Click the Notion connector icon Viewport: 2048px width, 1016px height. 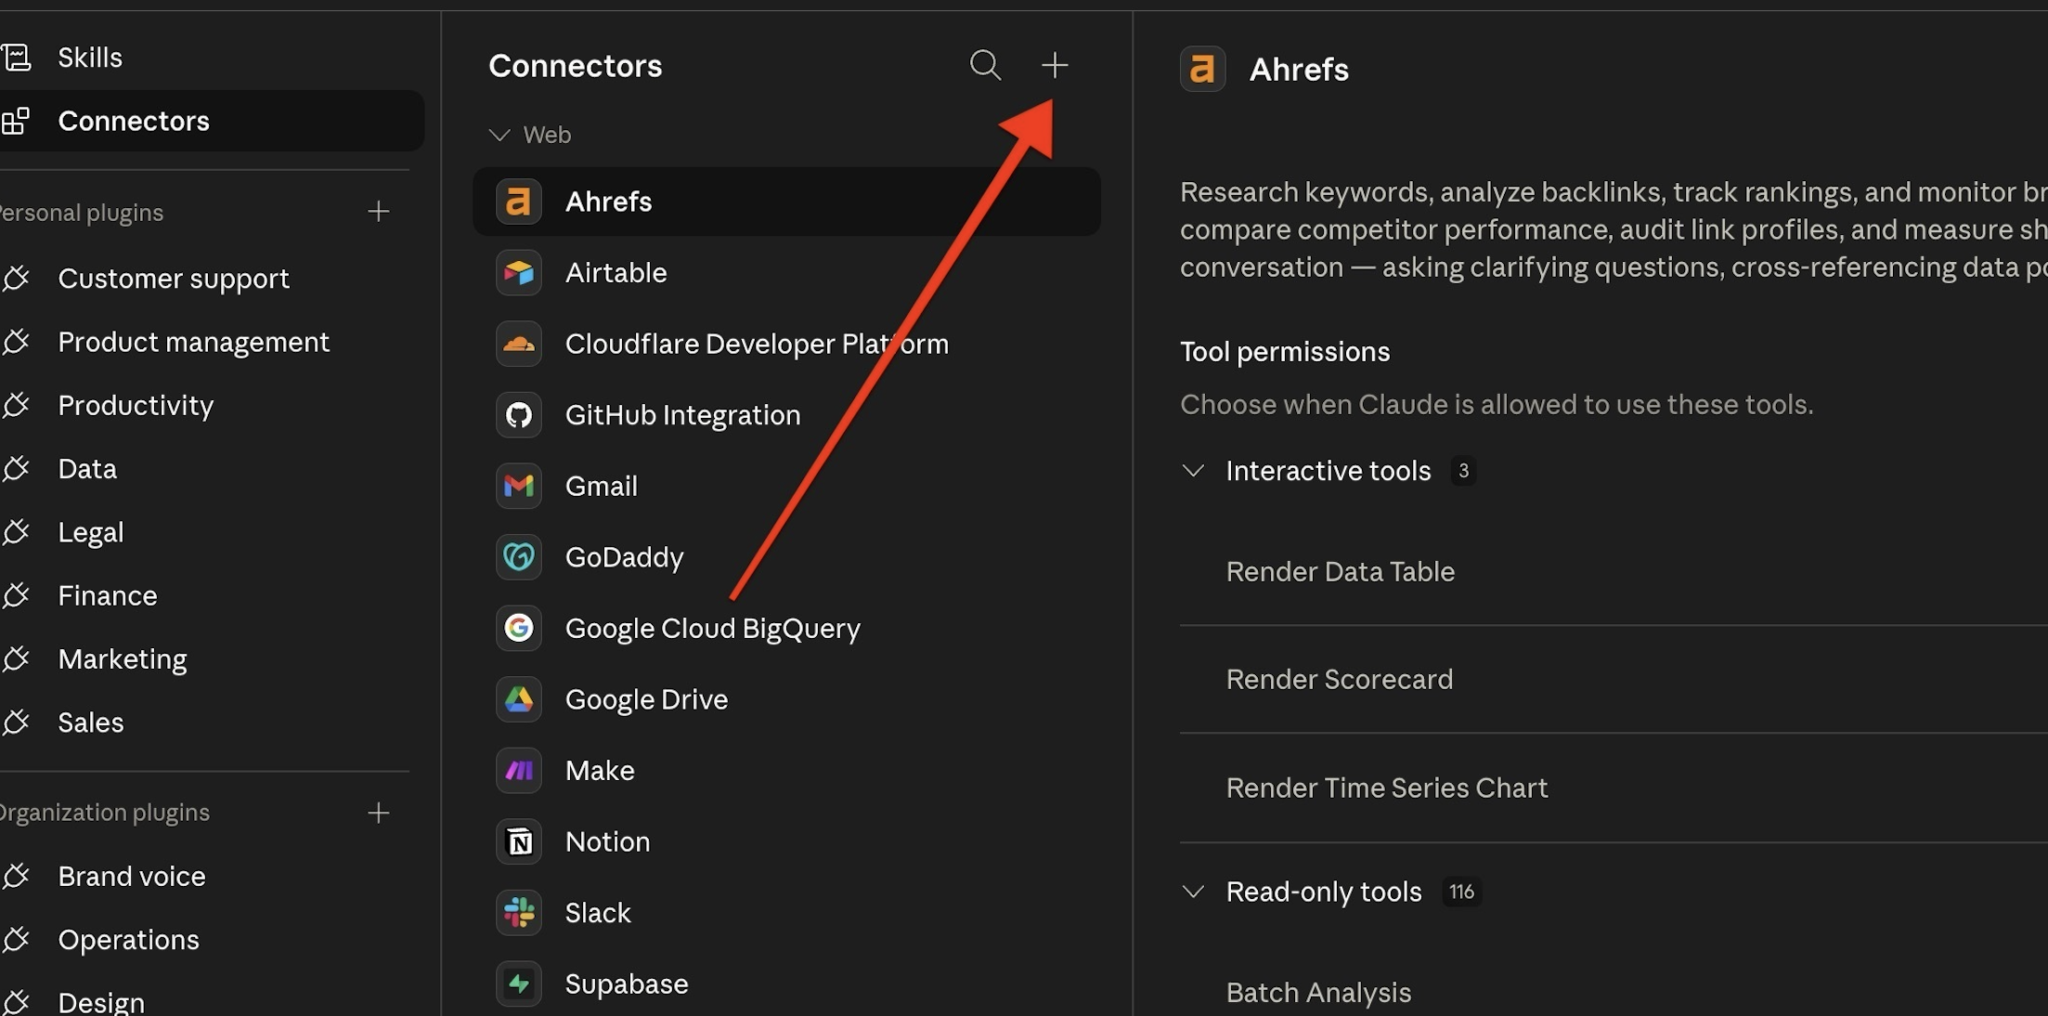coord(518,842)
